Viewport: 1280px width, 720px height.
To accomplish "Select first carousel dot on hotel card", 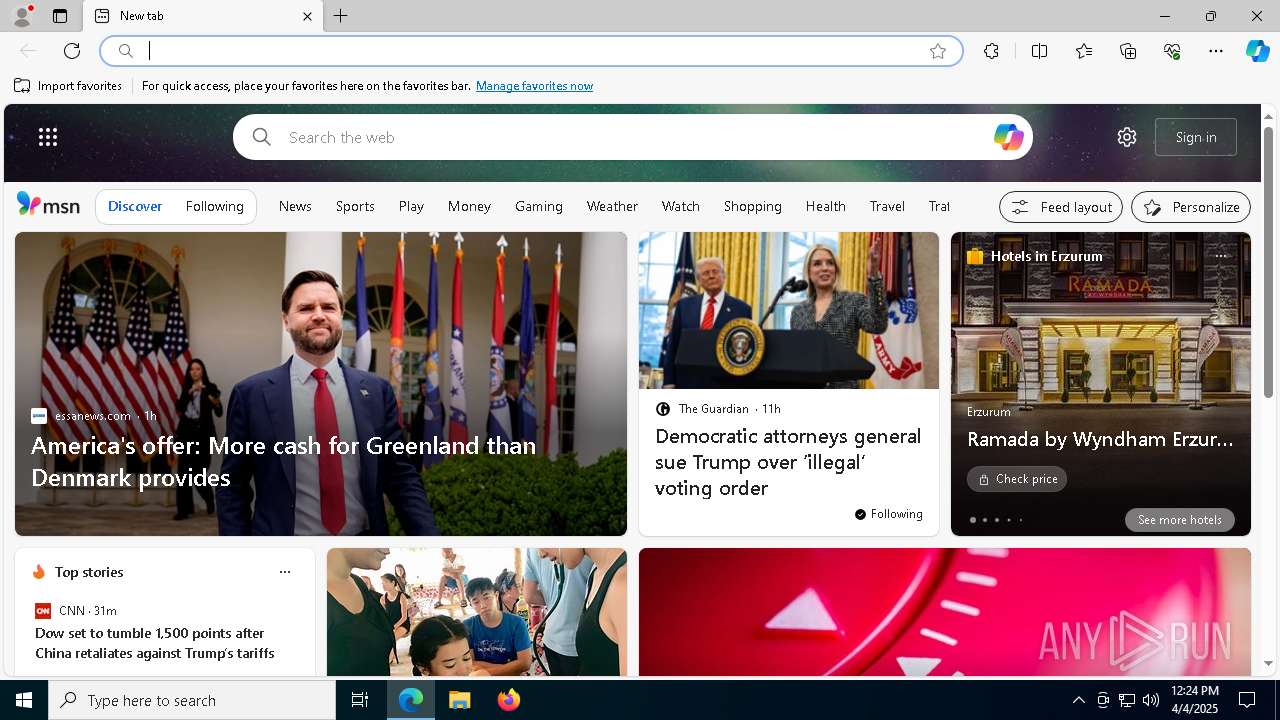I will [x=973, y=520].
